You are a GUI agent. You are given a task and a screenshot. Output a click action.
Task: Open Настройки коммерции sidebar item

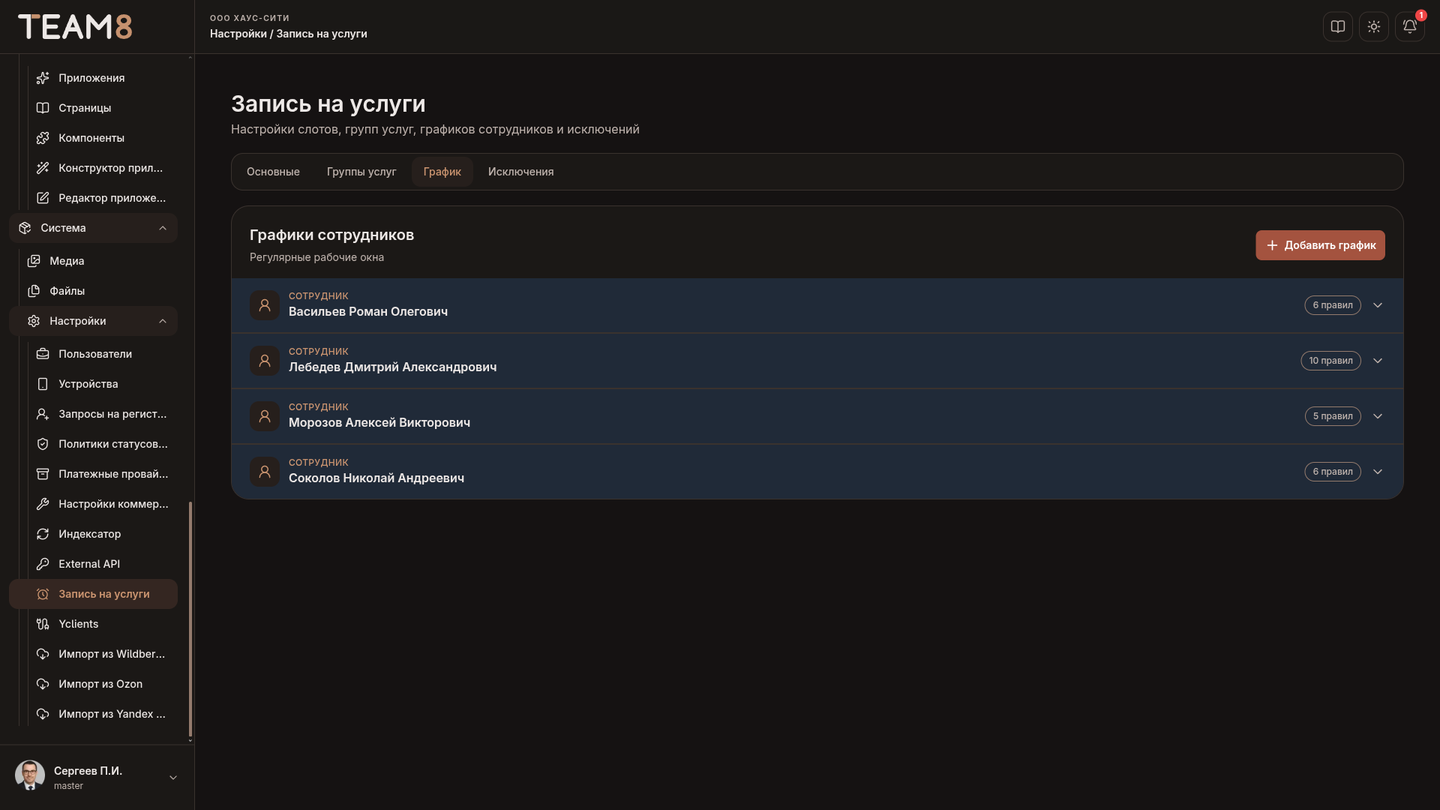[103, 504]
